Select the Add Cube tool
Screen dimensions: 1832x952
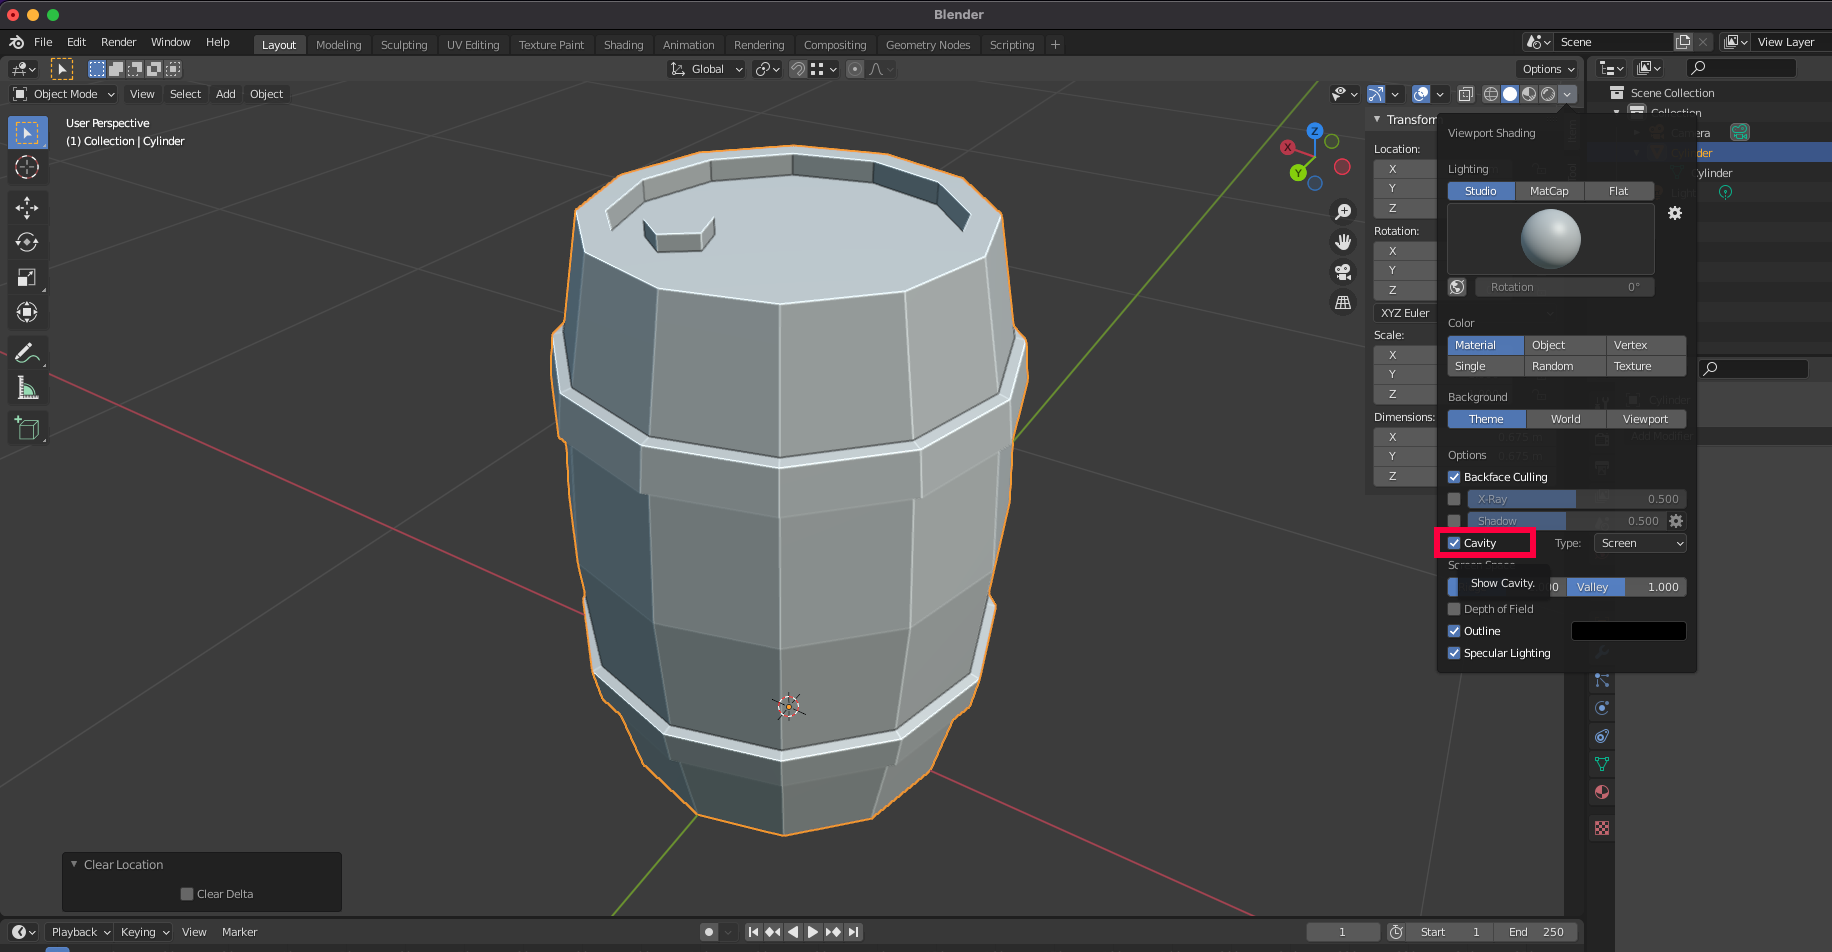pyautogui.click(x=27, y=429)
